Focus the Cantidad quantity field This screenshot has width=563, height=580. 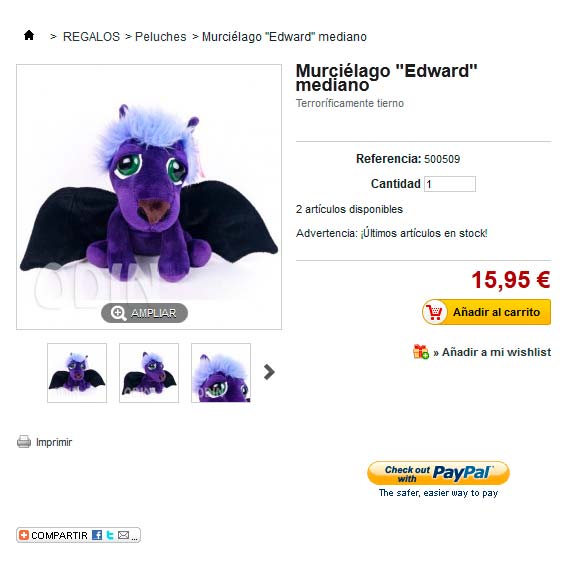(x=450, y=184)
